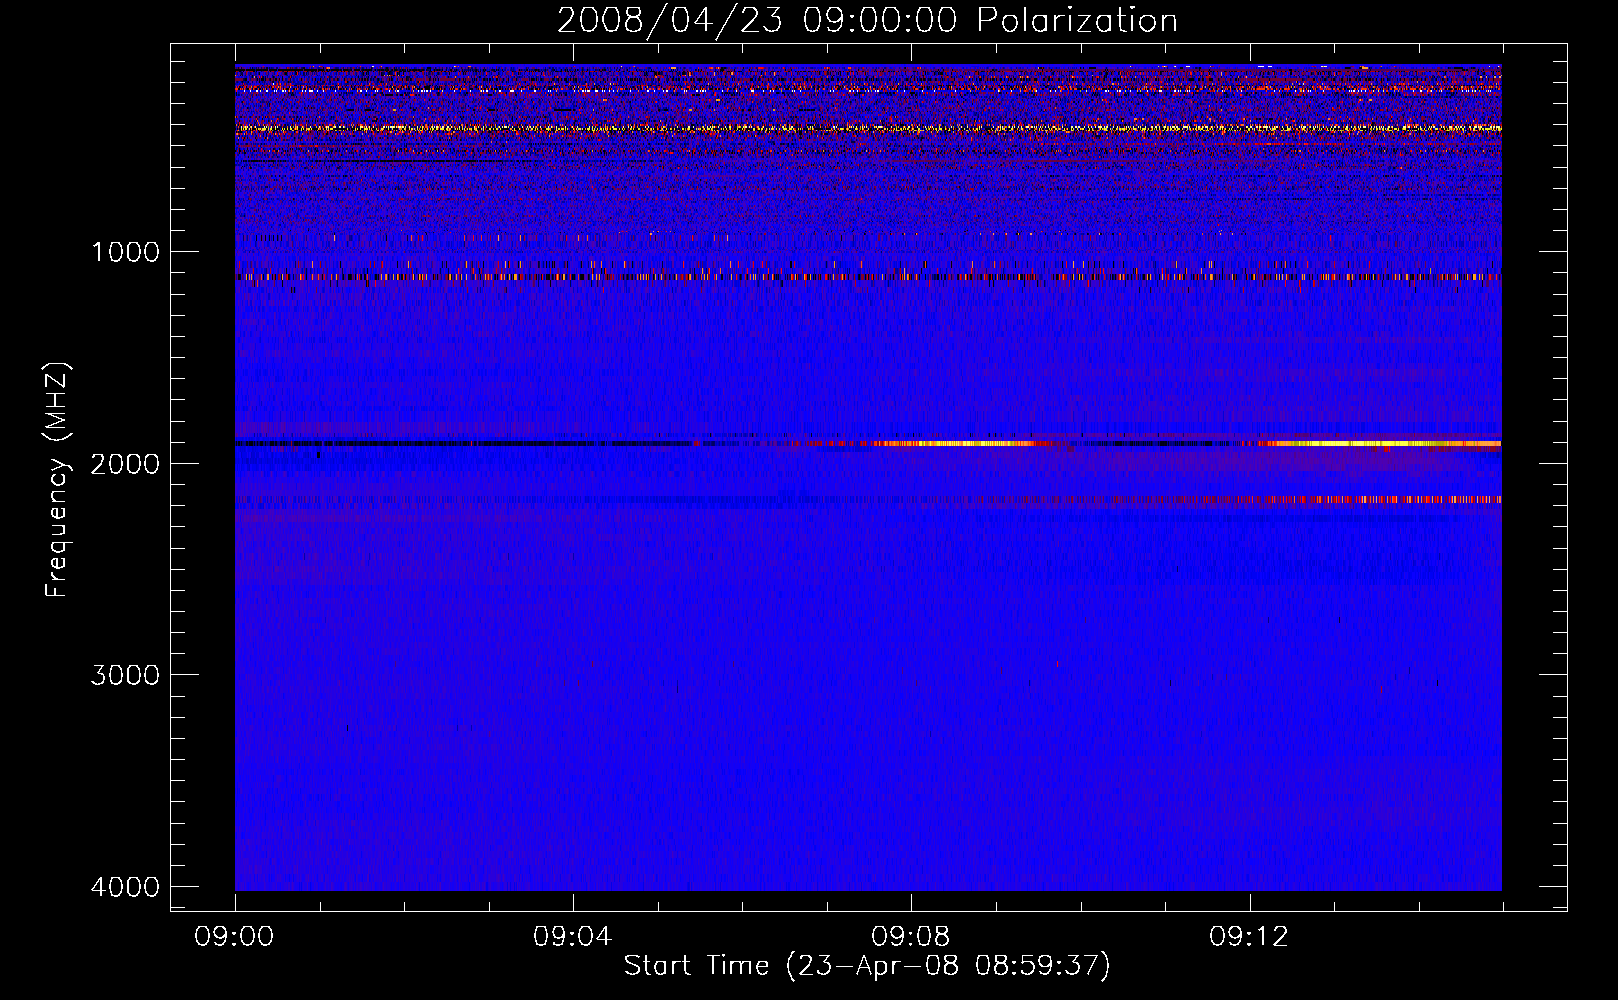Click the 09:08 time tick label
The image size is (1618, 1000).
911,937
